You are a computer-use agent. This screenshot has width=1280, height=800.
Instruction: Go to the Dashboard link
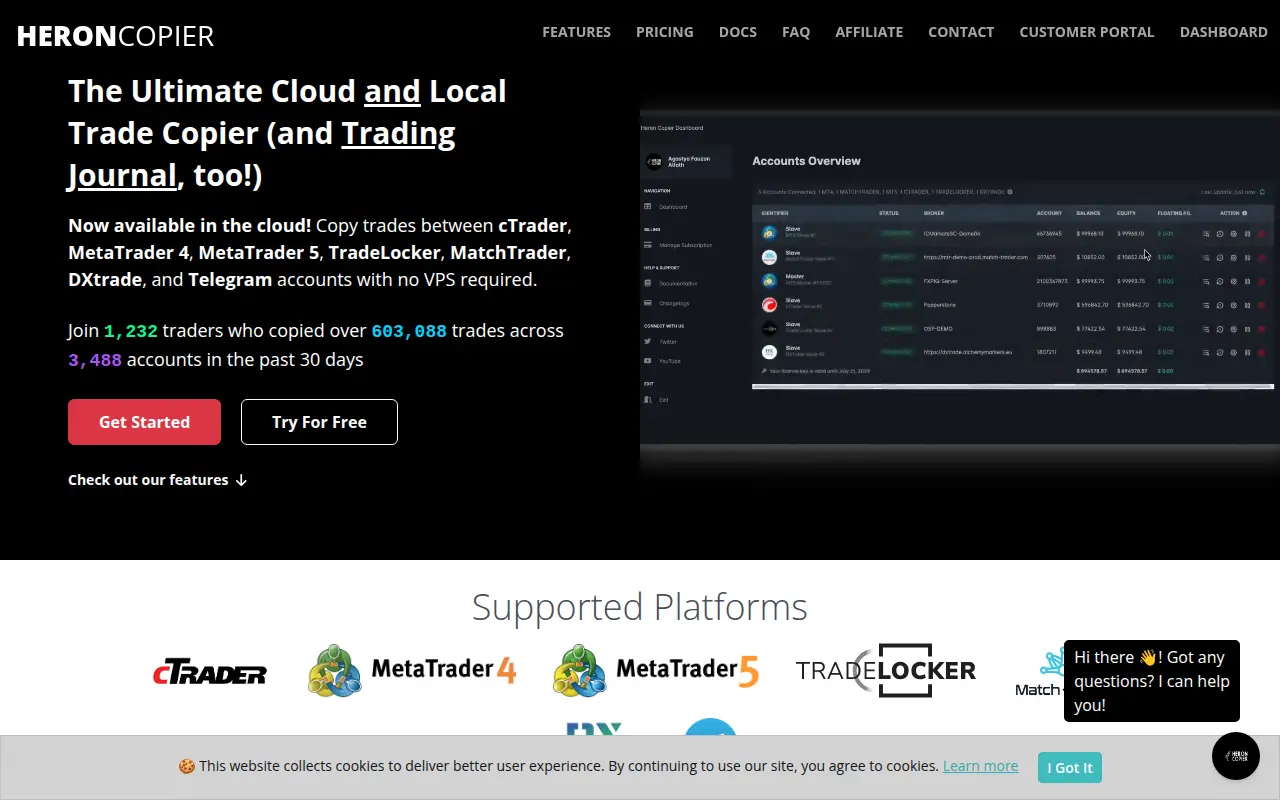[1223, 32]
